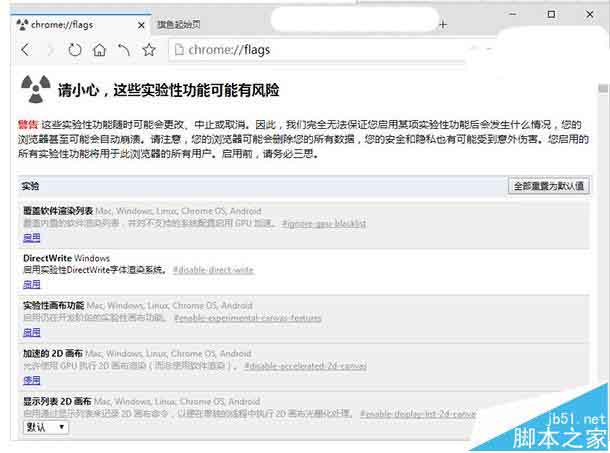The image size is (610, 453).
Task: Switch to the second browser tab
Action: click(179, 25)
